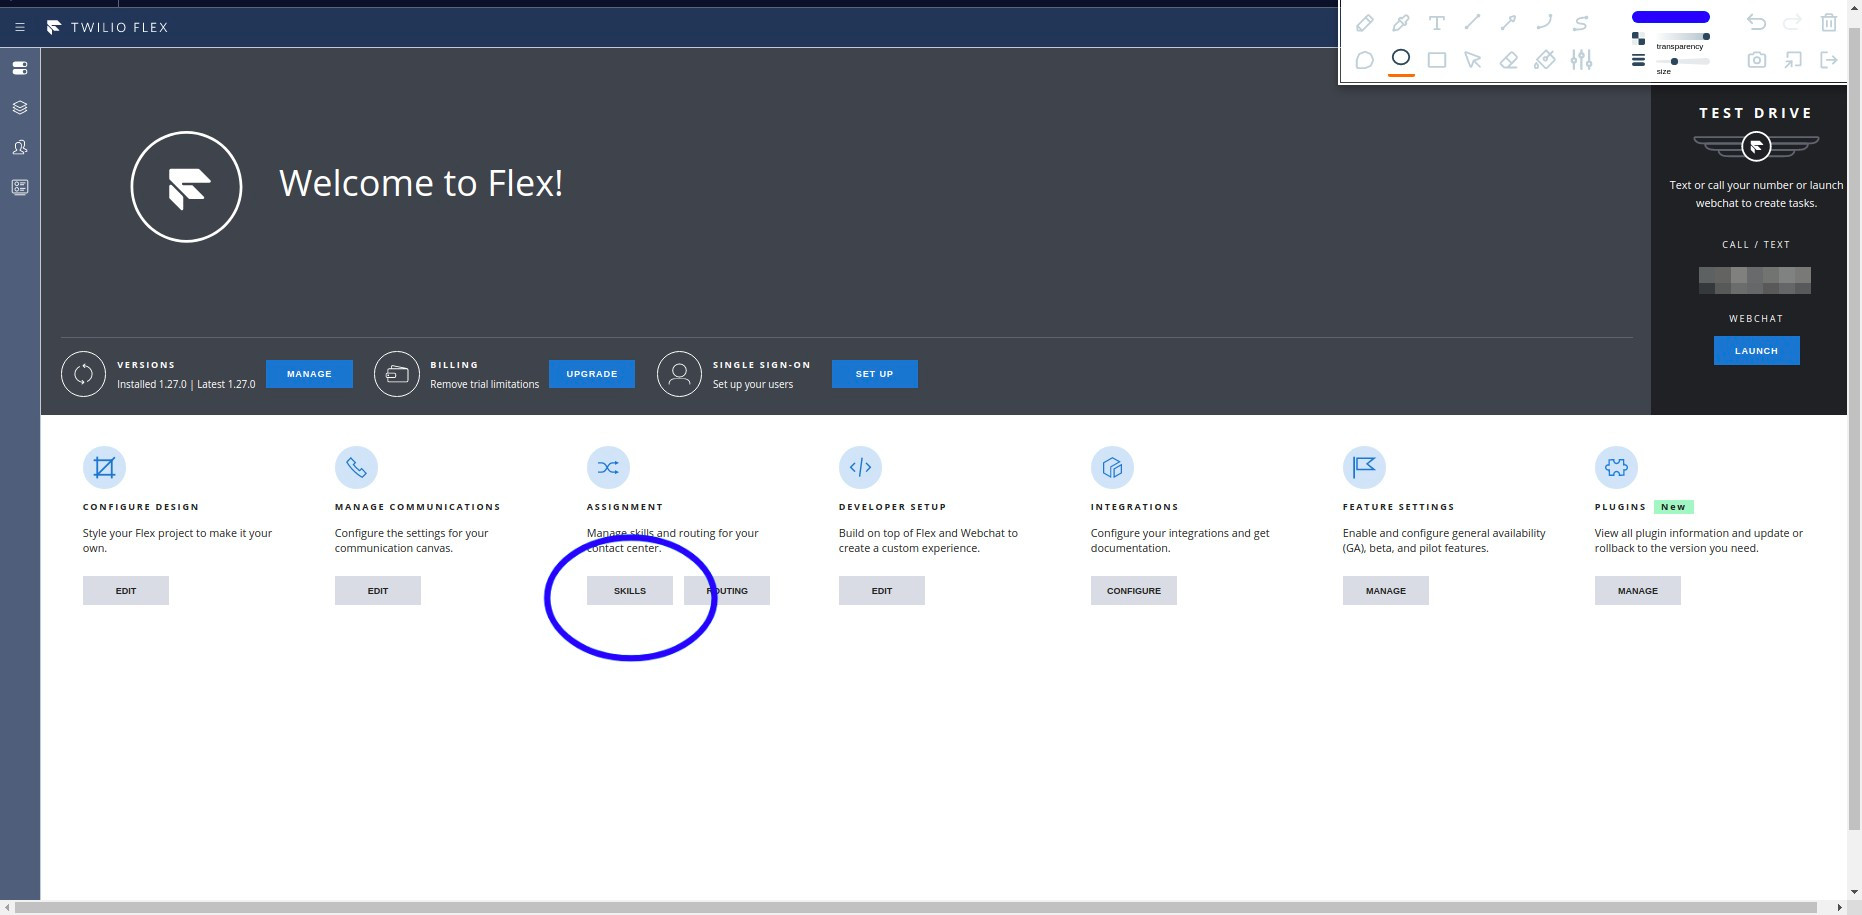
Task: Open the Routing assignment page
Action: (727, 591)
